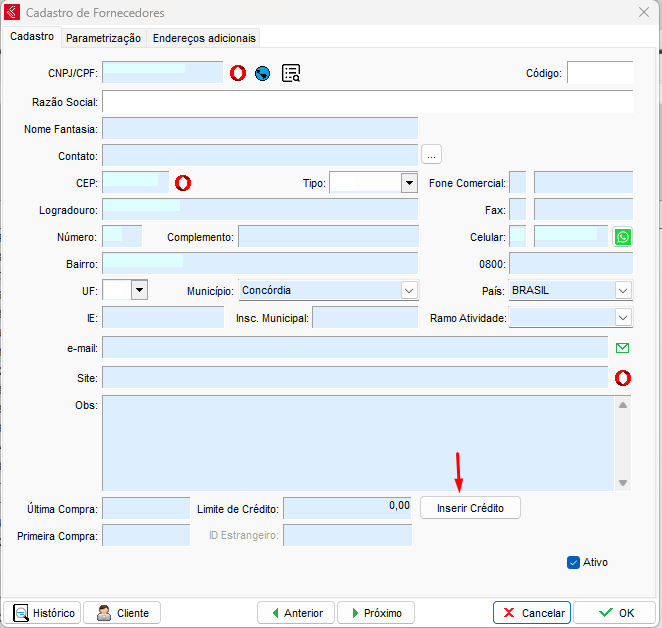Click the green envelope icon beside e-mail
This screenshot has width=662, height=628.
pos(623,348)
